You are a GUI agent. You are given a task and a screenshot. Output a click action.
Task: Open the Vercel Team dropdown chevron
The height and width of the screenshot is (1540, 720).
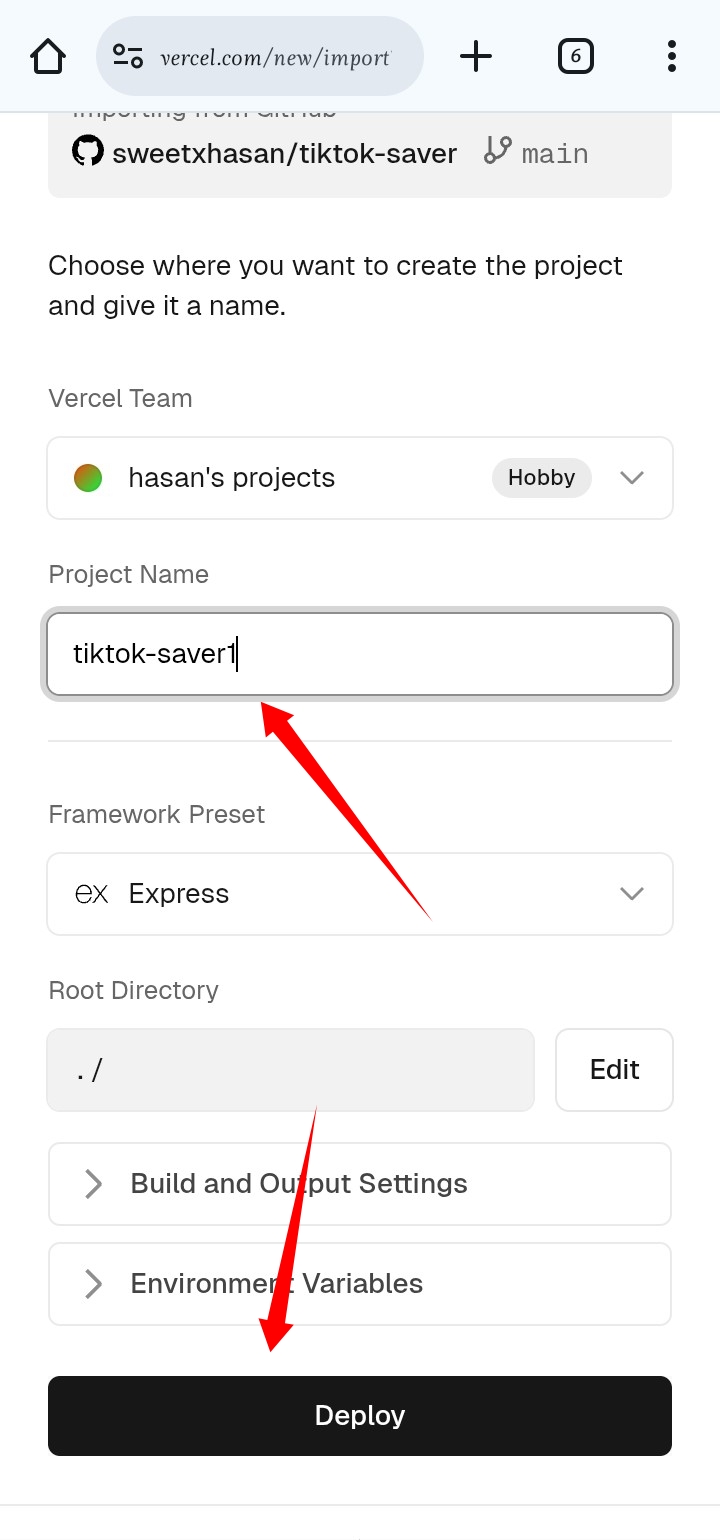click(631, 478)
